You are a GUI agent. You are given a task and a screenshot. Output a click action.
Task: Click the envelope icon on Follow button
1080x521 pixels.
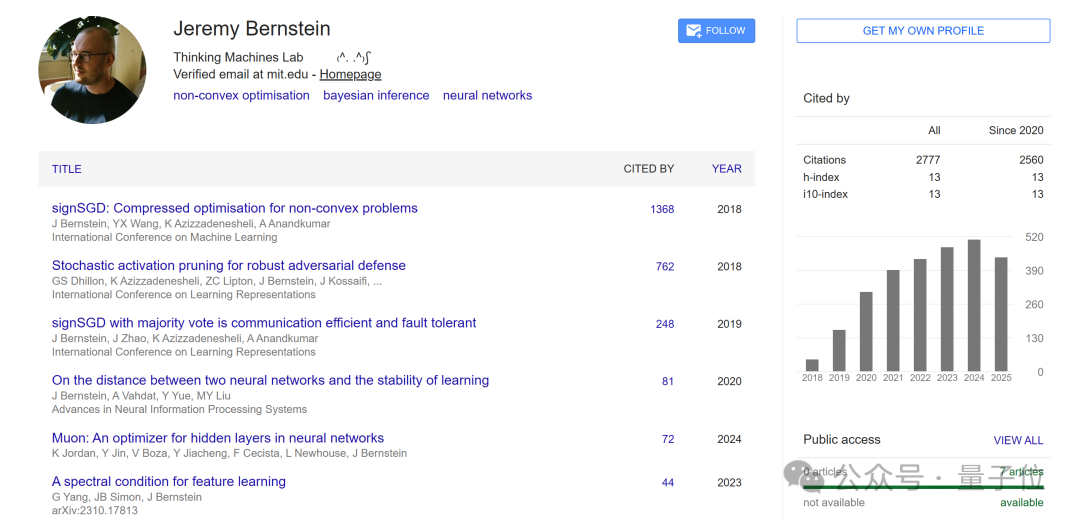[692, 31]
